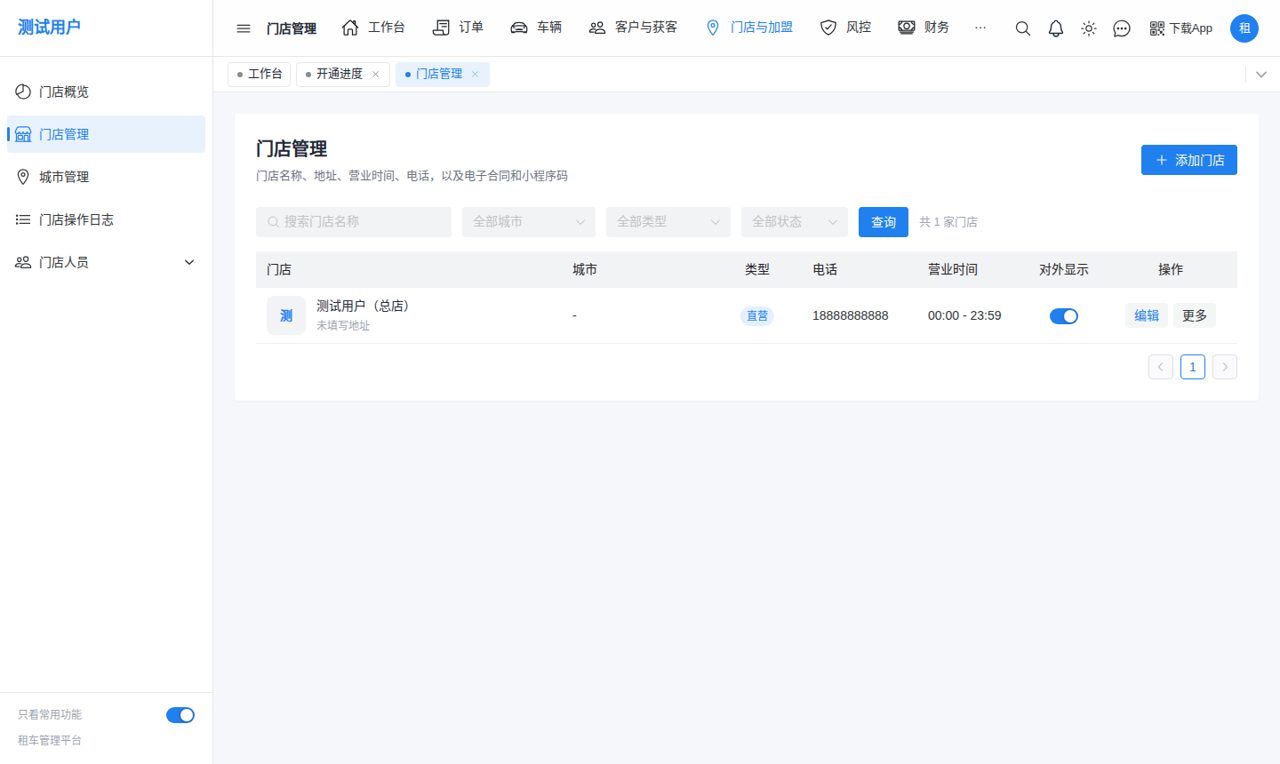Click the 门店操作日志 list icon
This screenshot has width=1280, height=764.
tap(23, 219)
